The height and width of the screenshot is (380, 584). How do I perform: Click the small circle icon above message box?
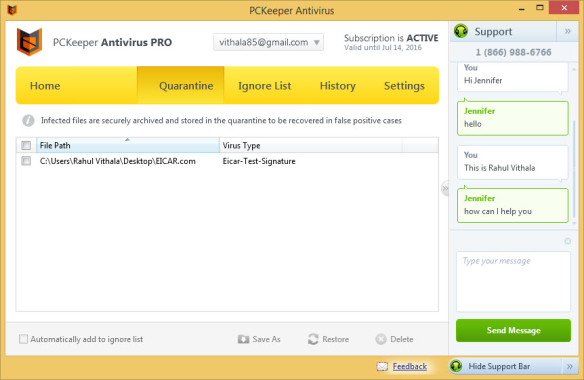tap(568, 241)
